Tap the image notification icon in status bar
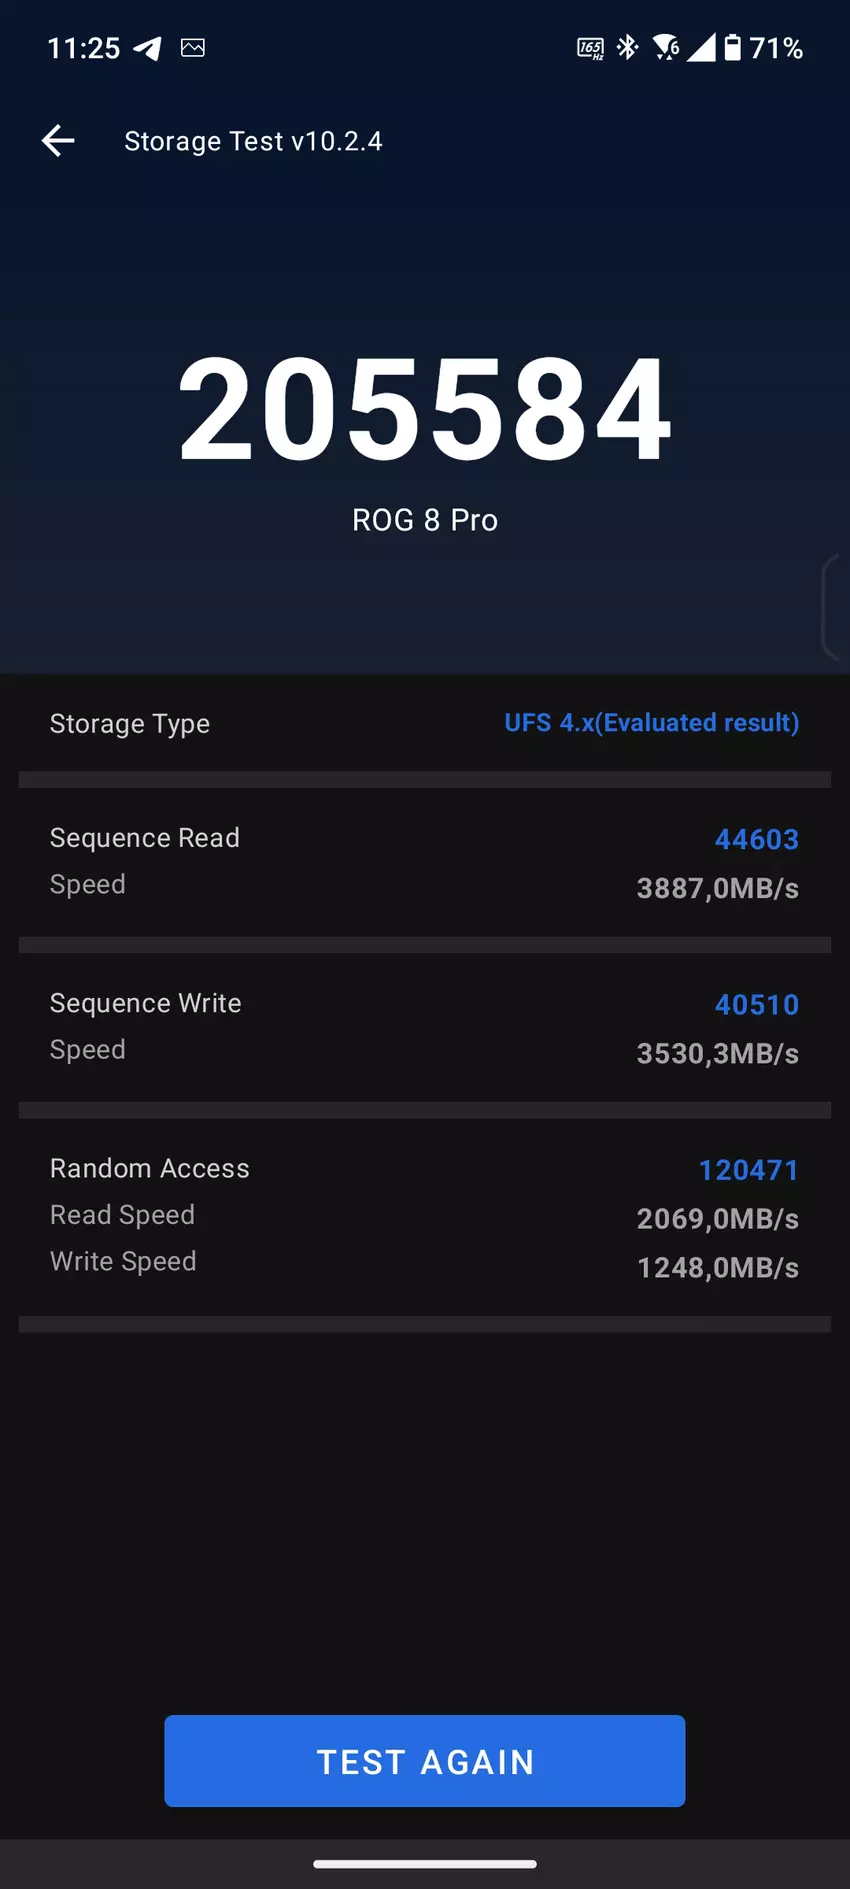The width and height of the screenshot is (850, 1889). (x=193, y=48)
